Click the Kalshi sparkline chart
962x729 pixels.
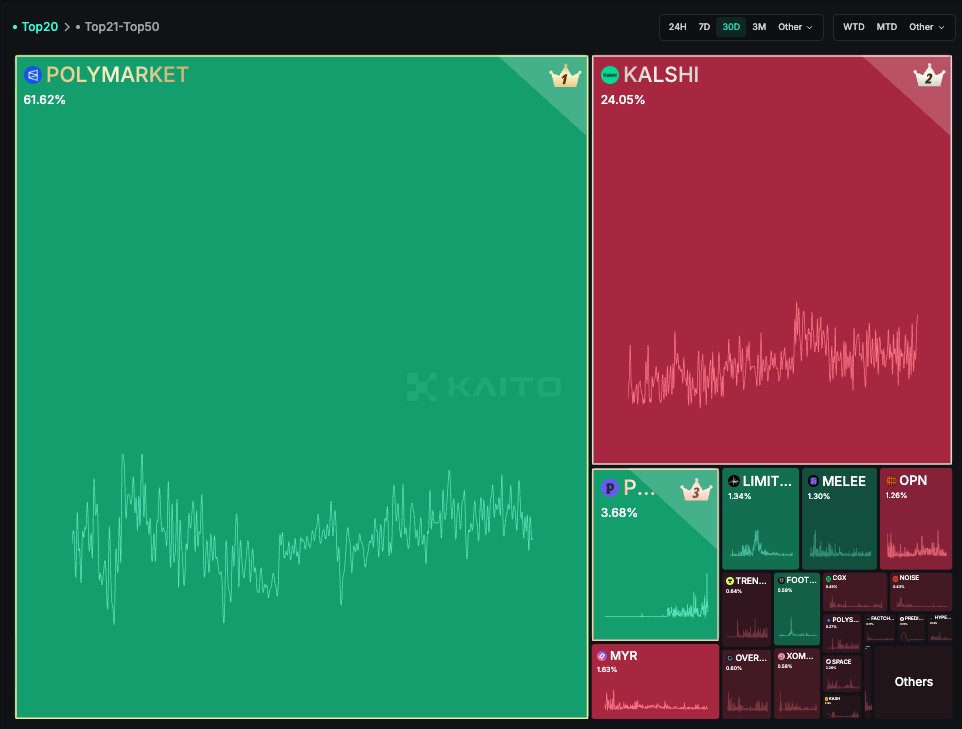click(x=772, y=355)
